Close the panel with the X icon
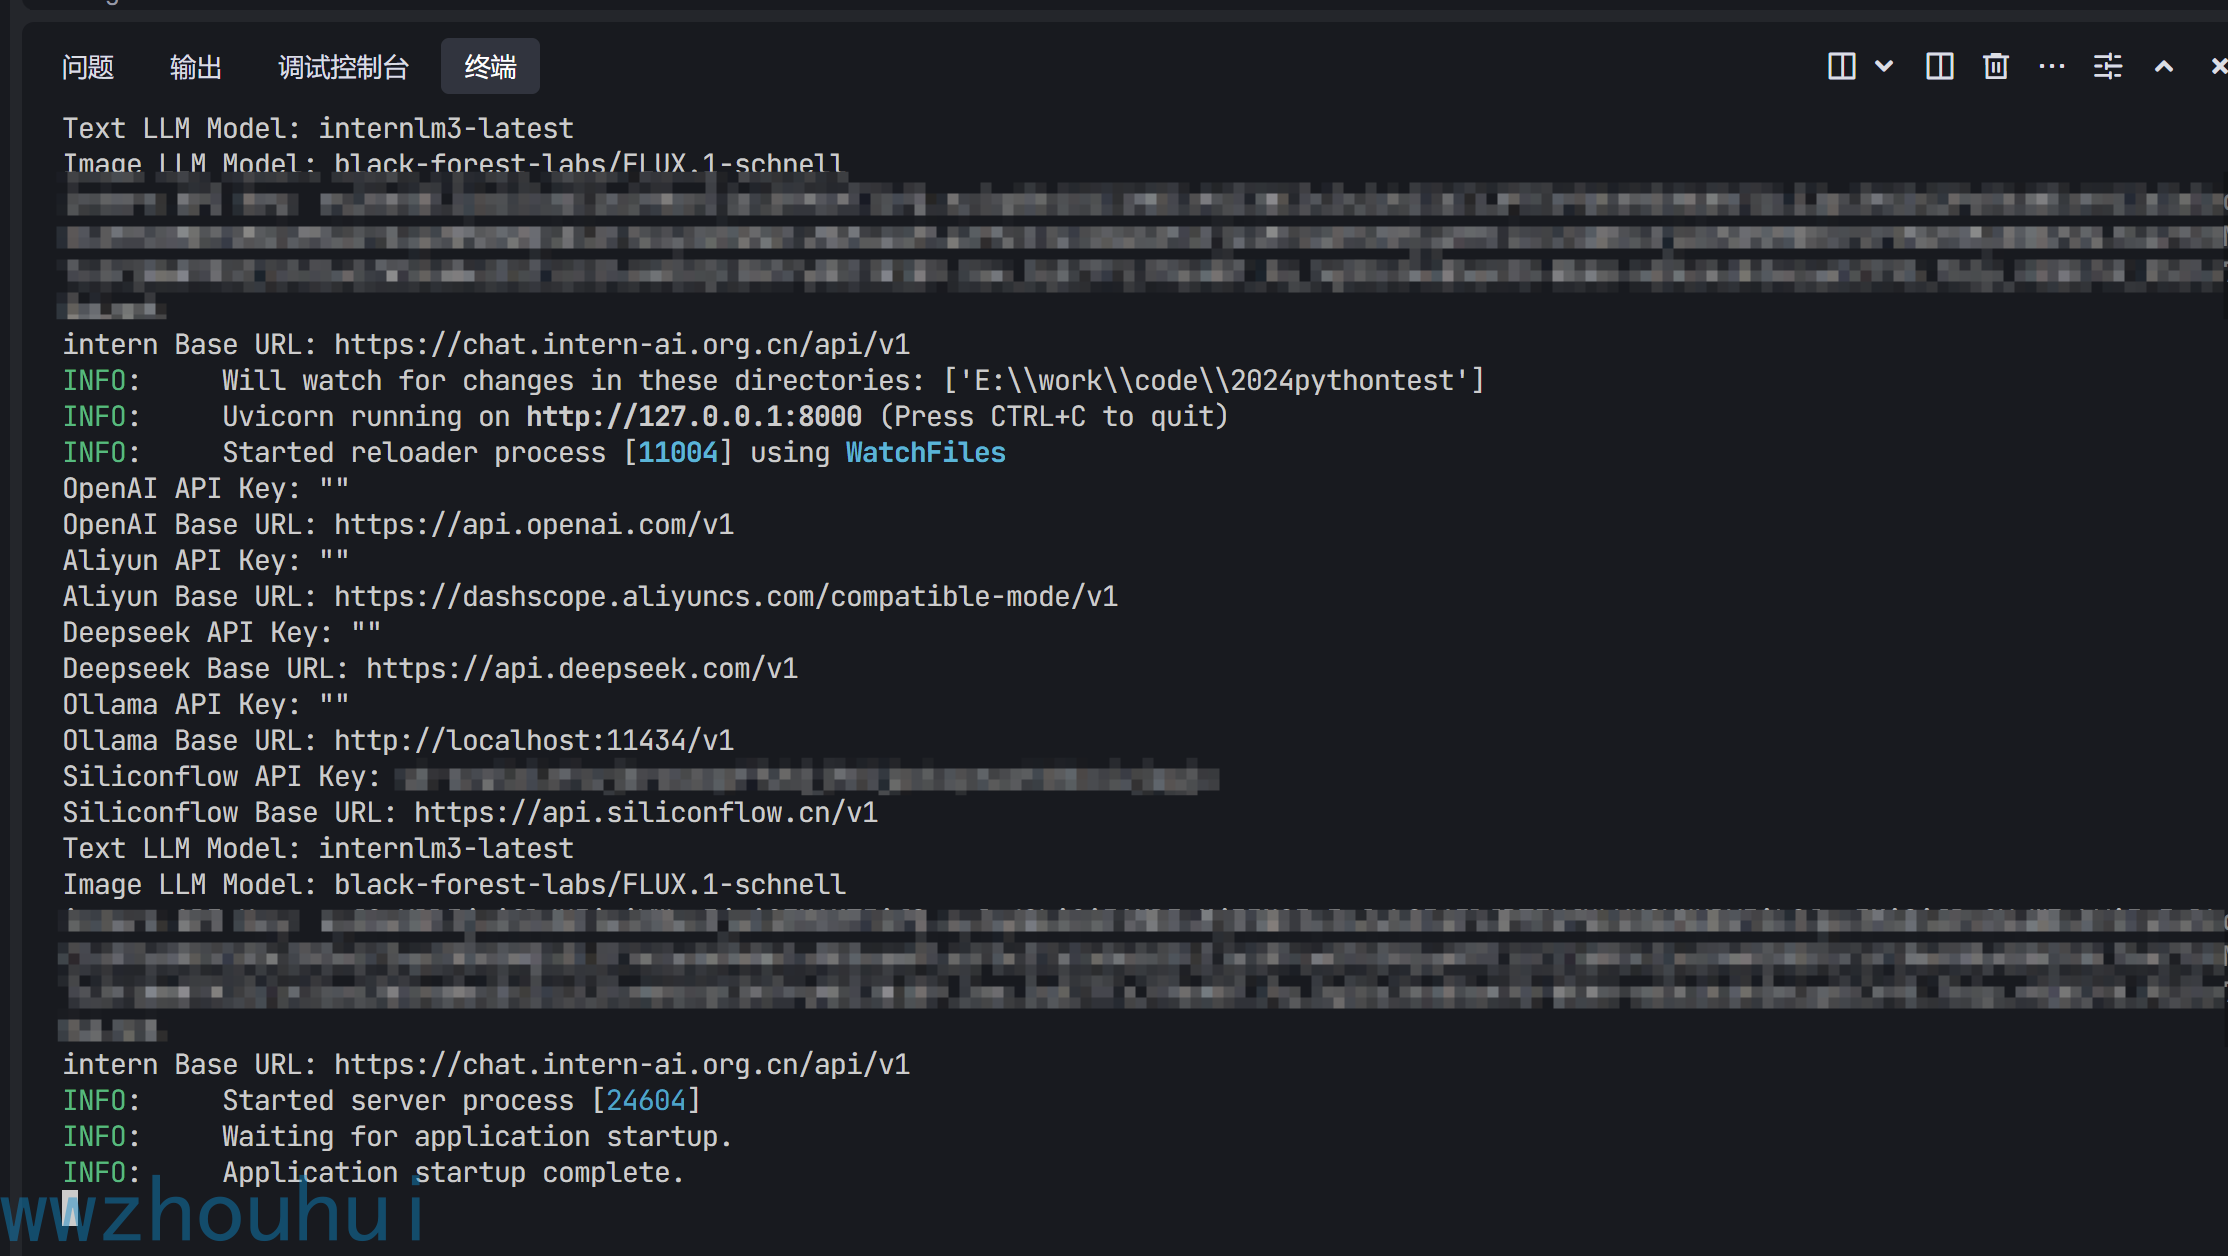 click(2218, 66)
